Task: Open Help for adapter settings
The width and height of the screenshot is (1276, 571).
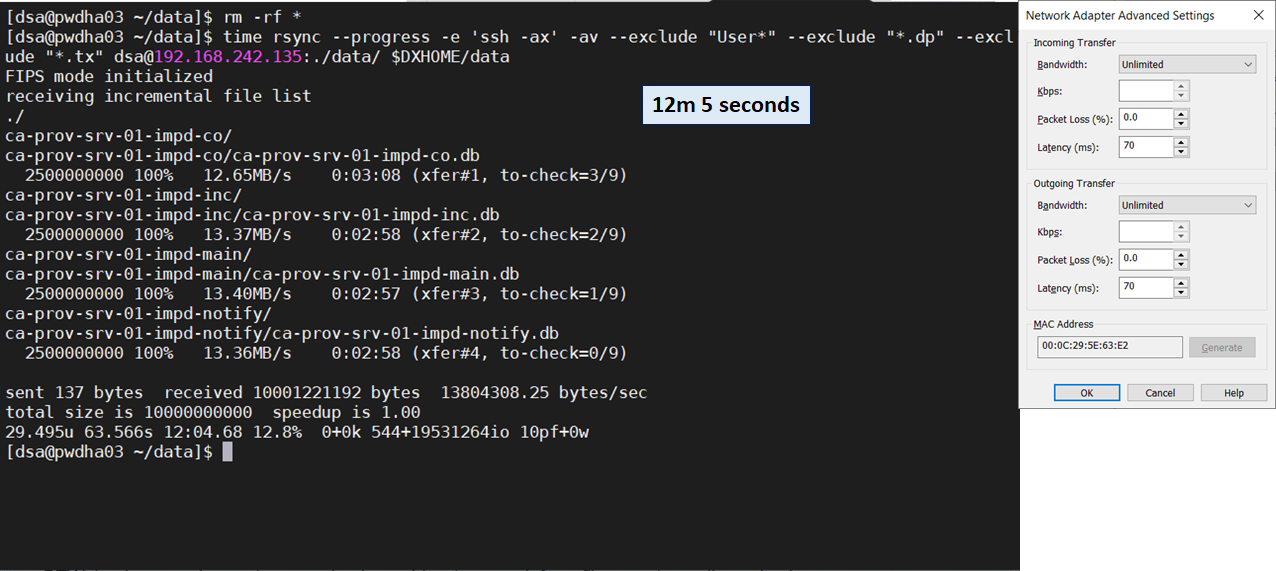Action: point(1233,393)
